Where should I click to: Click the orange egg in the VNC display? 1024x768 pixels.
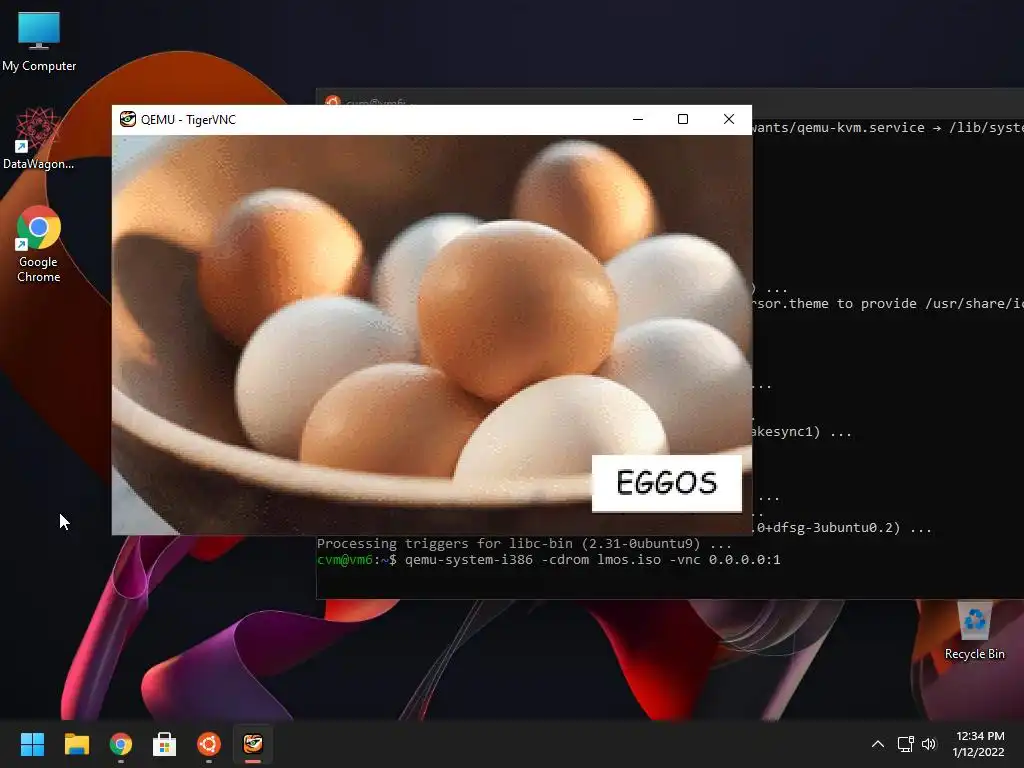pyautogui.click(x=517, y=310)
